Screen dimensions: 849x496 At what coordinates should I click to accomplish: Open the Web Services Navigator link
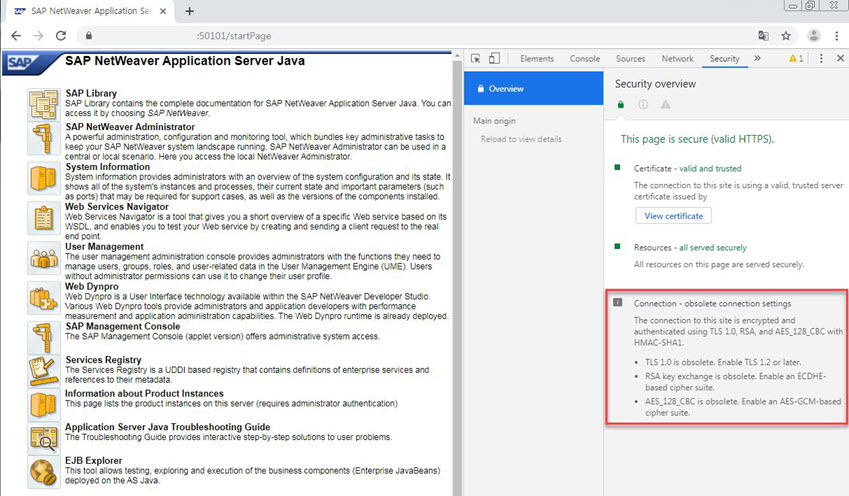coord(117,207)
